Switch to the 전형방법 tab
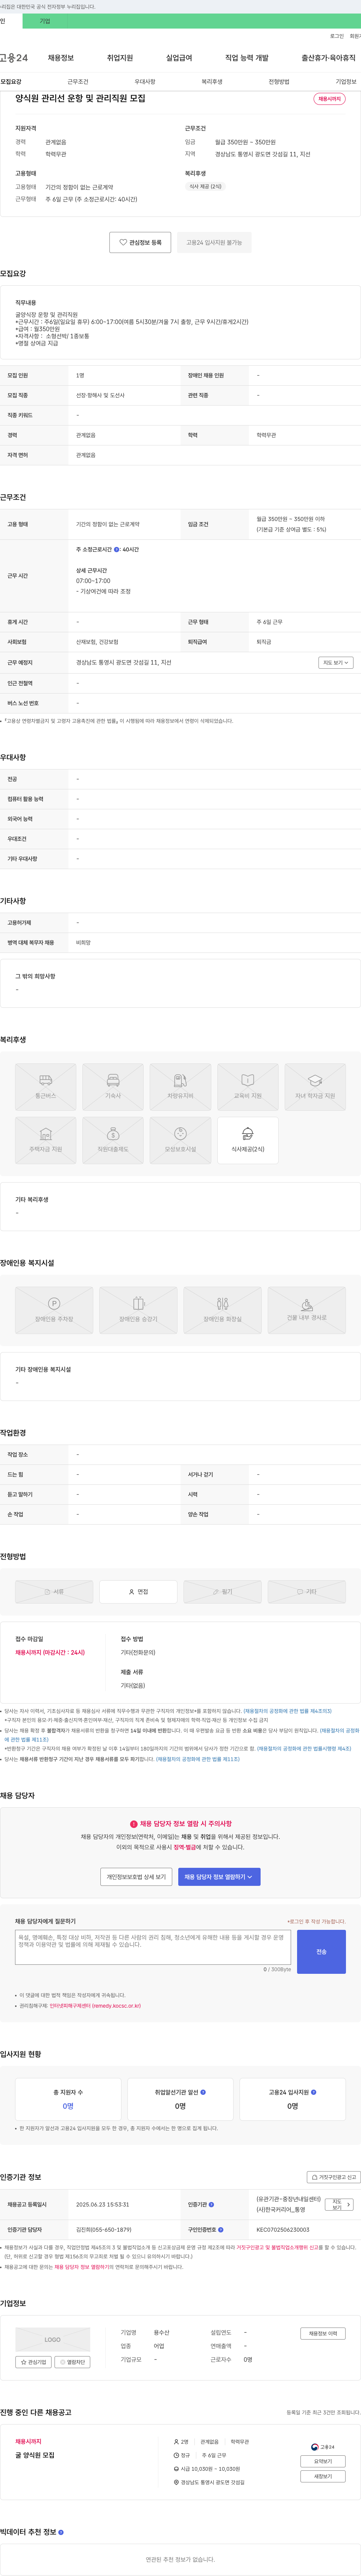 (x=279, y=82)
